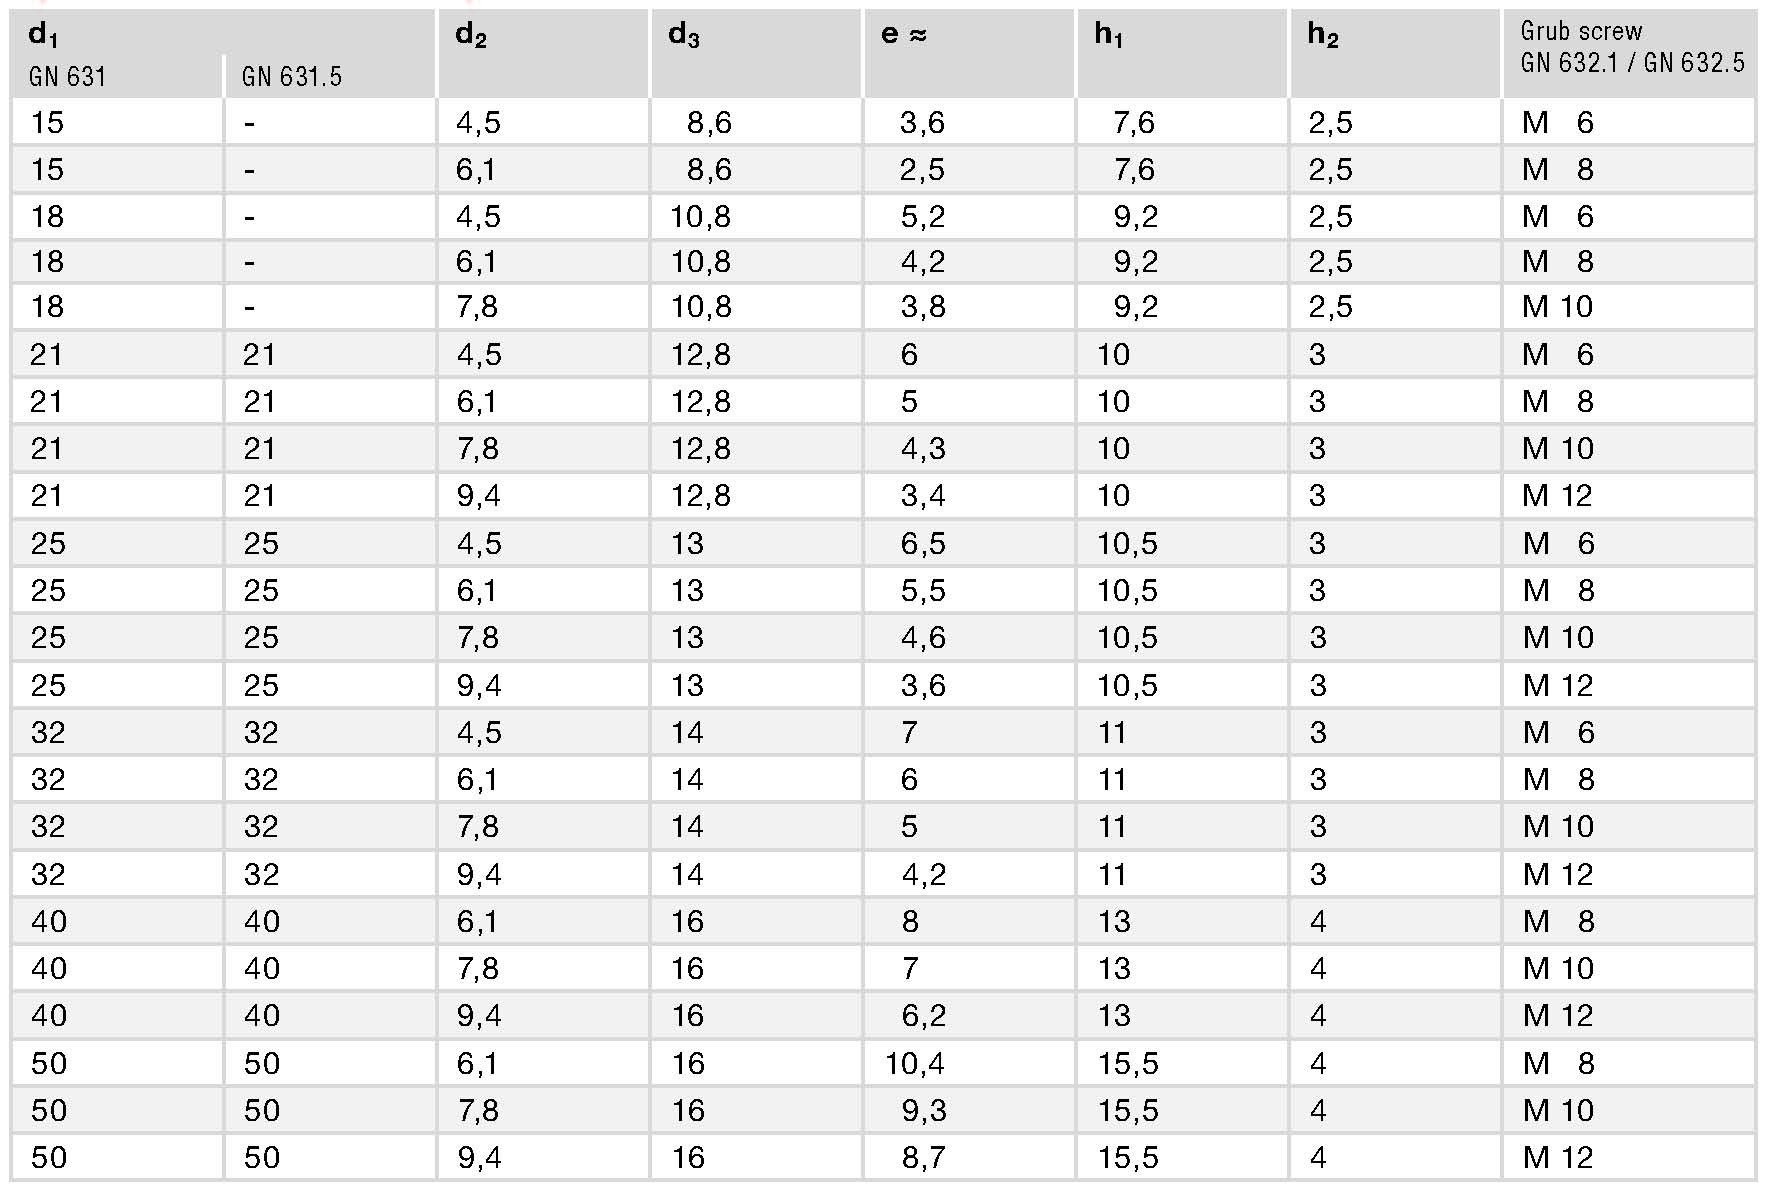Click the GN 631.5 sub-header
The width and height of the screenshot is (1773, 1192).
pyautogui.click(x=292, y=77)
